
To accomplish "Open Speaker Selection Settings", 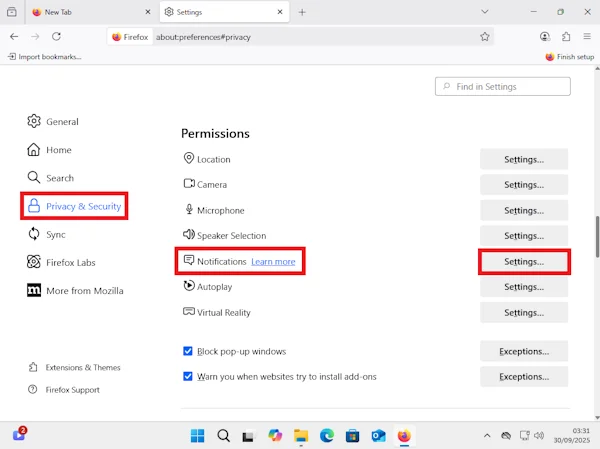I will pos(524,236).
